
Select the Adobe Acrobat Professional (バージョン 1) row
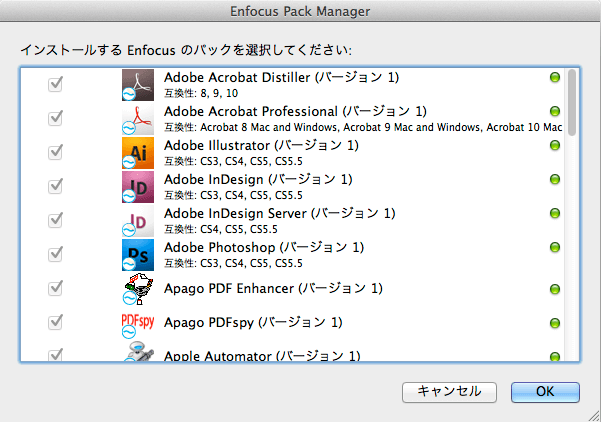(x=292, y=119)
